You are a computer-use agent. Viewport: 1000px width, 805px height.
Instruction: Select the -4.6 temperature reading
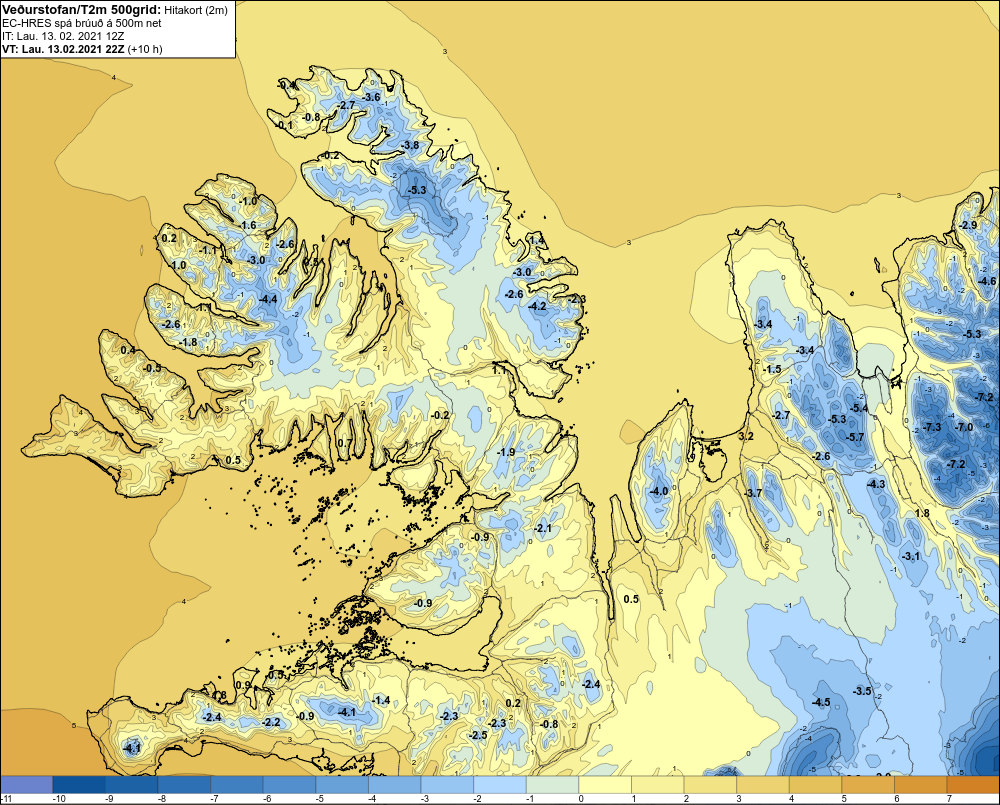pos(987,281)
